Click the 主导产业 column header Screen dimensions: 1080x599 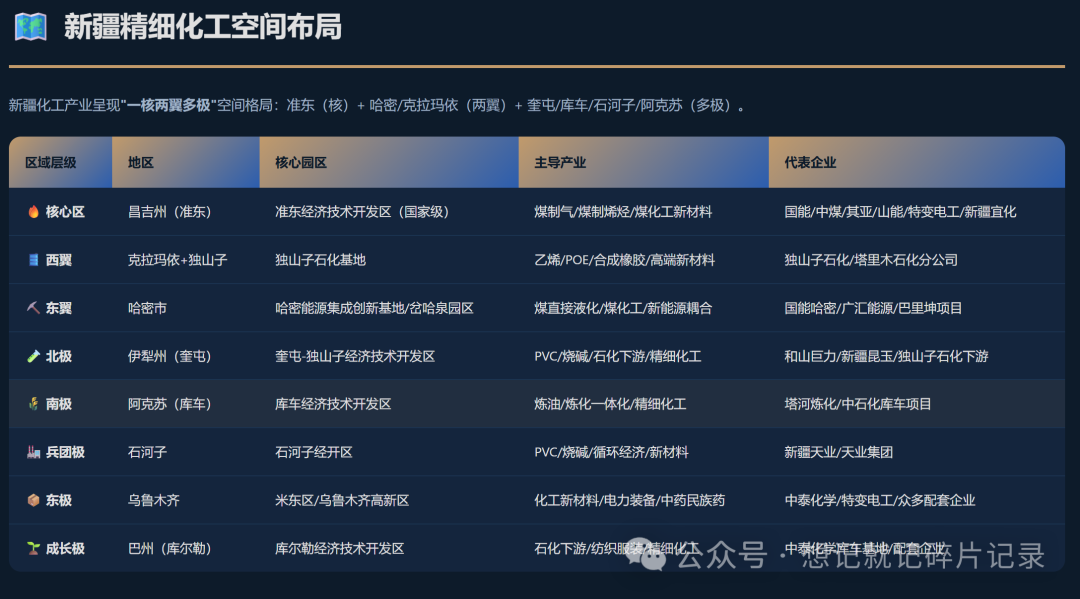tap(643, 162)
